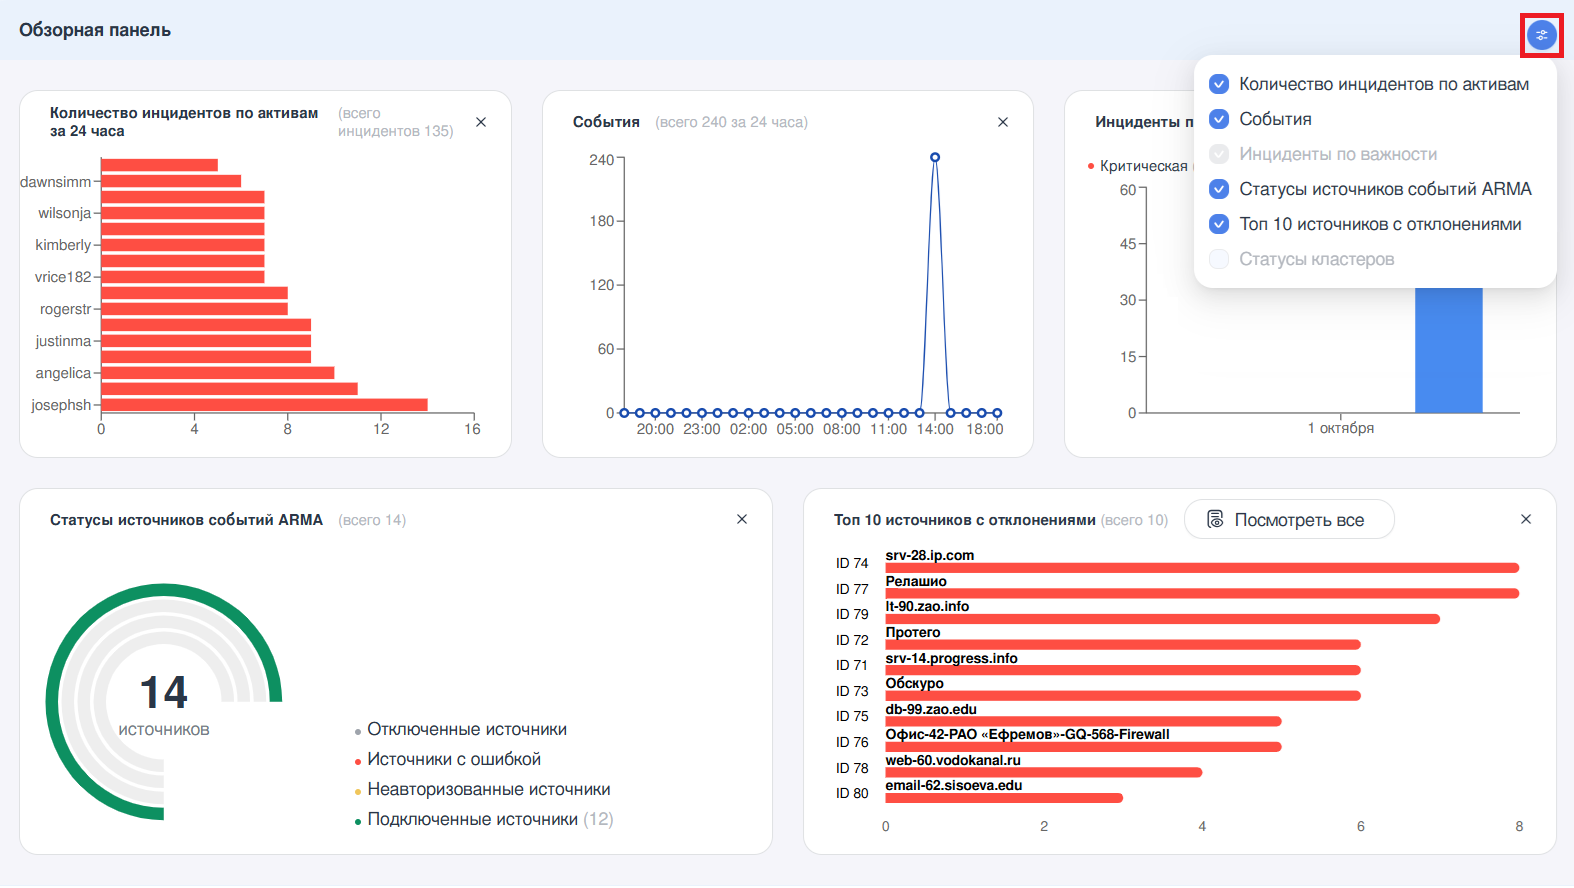
Task: Enable the Статусы кластеров checkbox
Action: 1219,259
